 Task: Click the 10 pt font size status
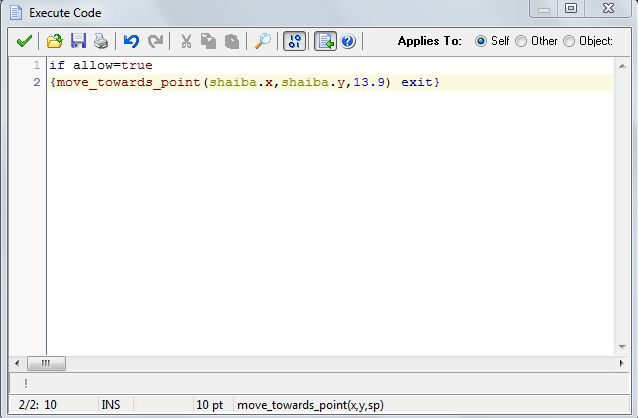point(210,405)
